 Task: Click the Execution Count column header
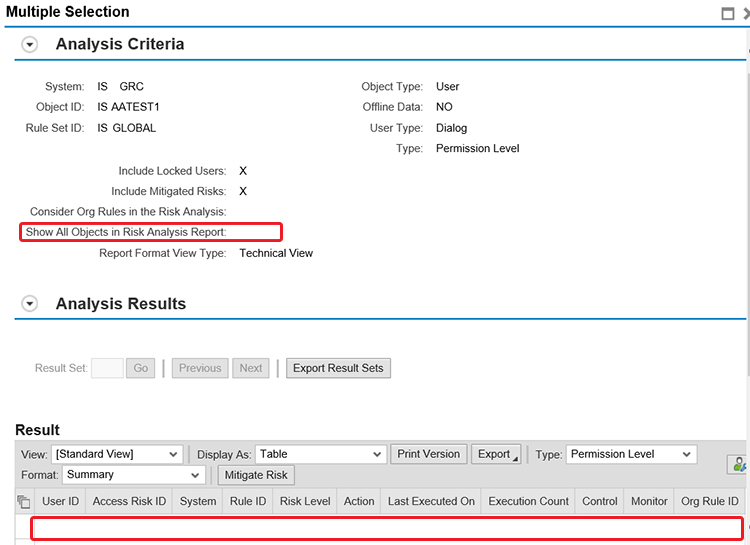528,502
